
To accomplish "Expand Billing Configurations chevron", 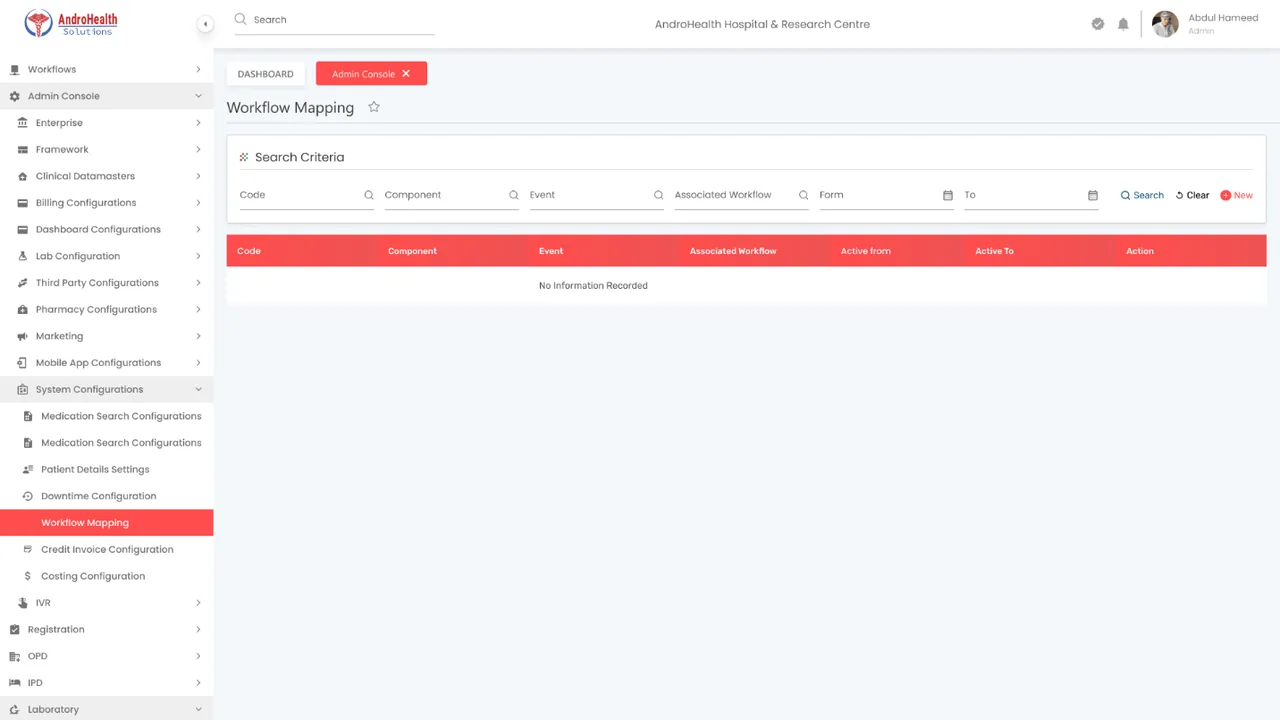I will click(198, 203).
